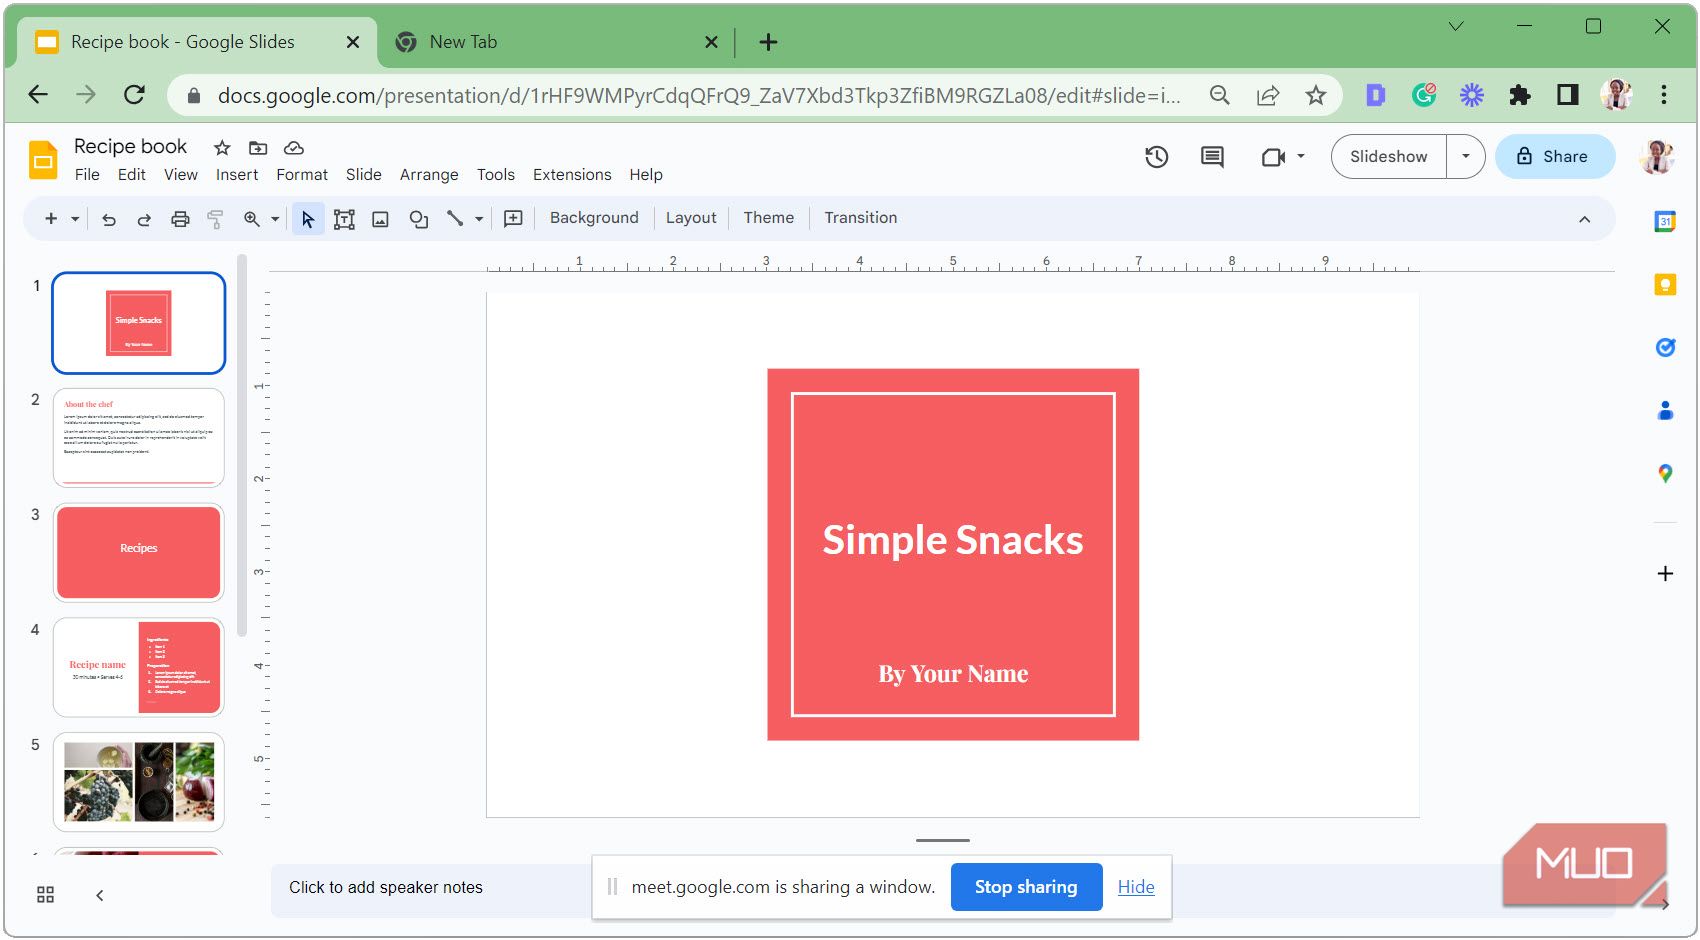Open Google Keep side panel

[1665, 285]
